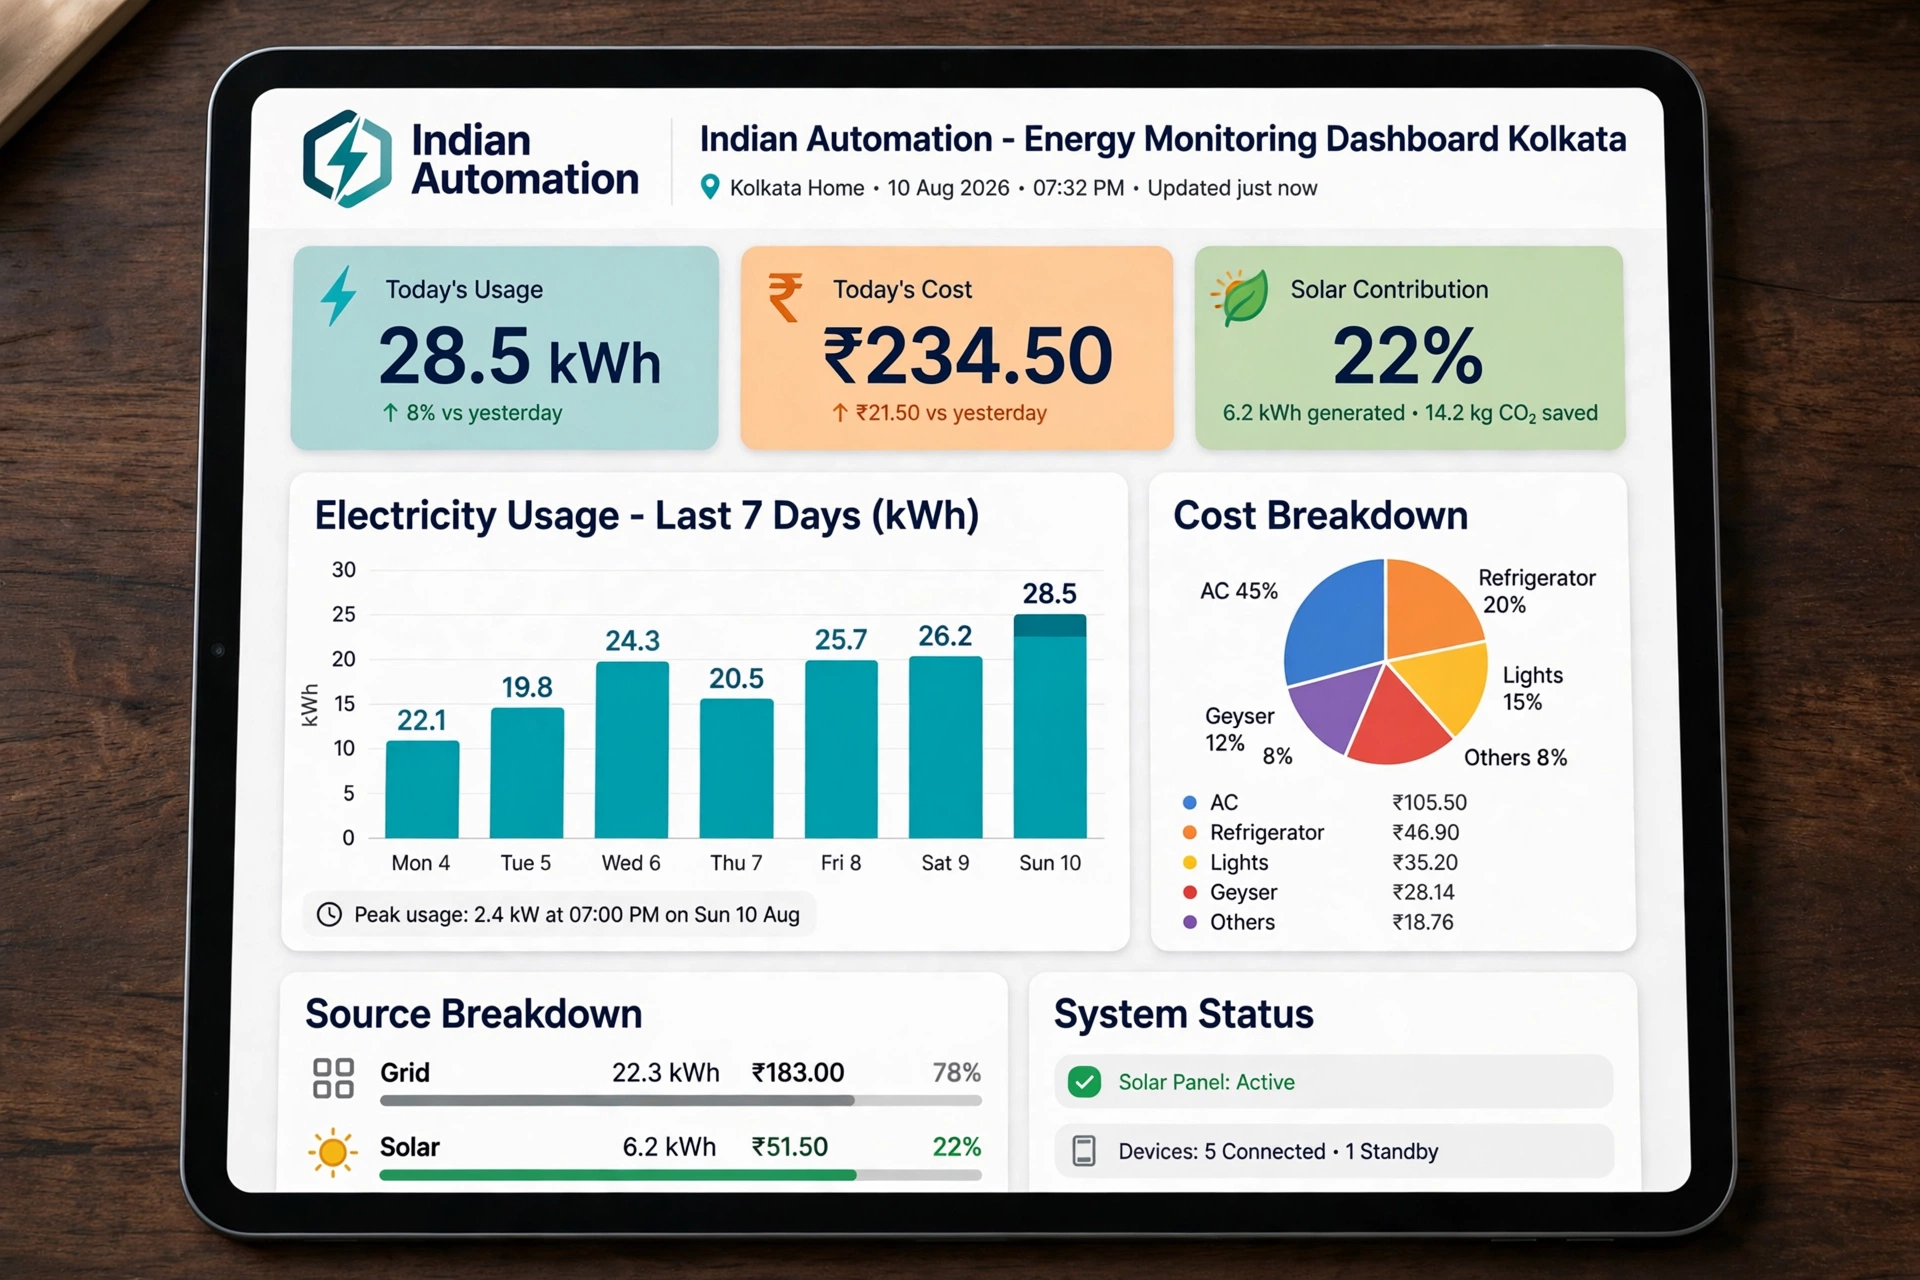Click the blue AC pie slice

1333,620
